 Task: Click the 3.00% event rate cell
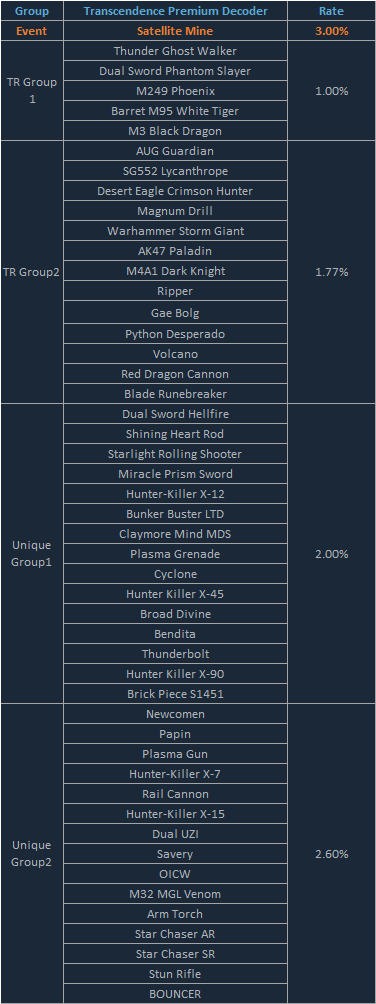coord(331,31)
